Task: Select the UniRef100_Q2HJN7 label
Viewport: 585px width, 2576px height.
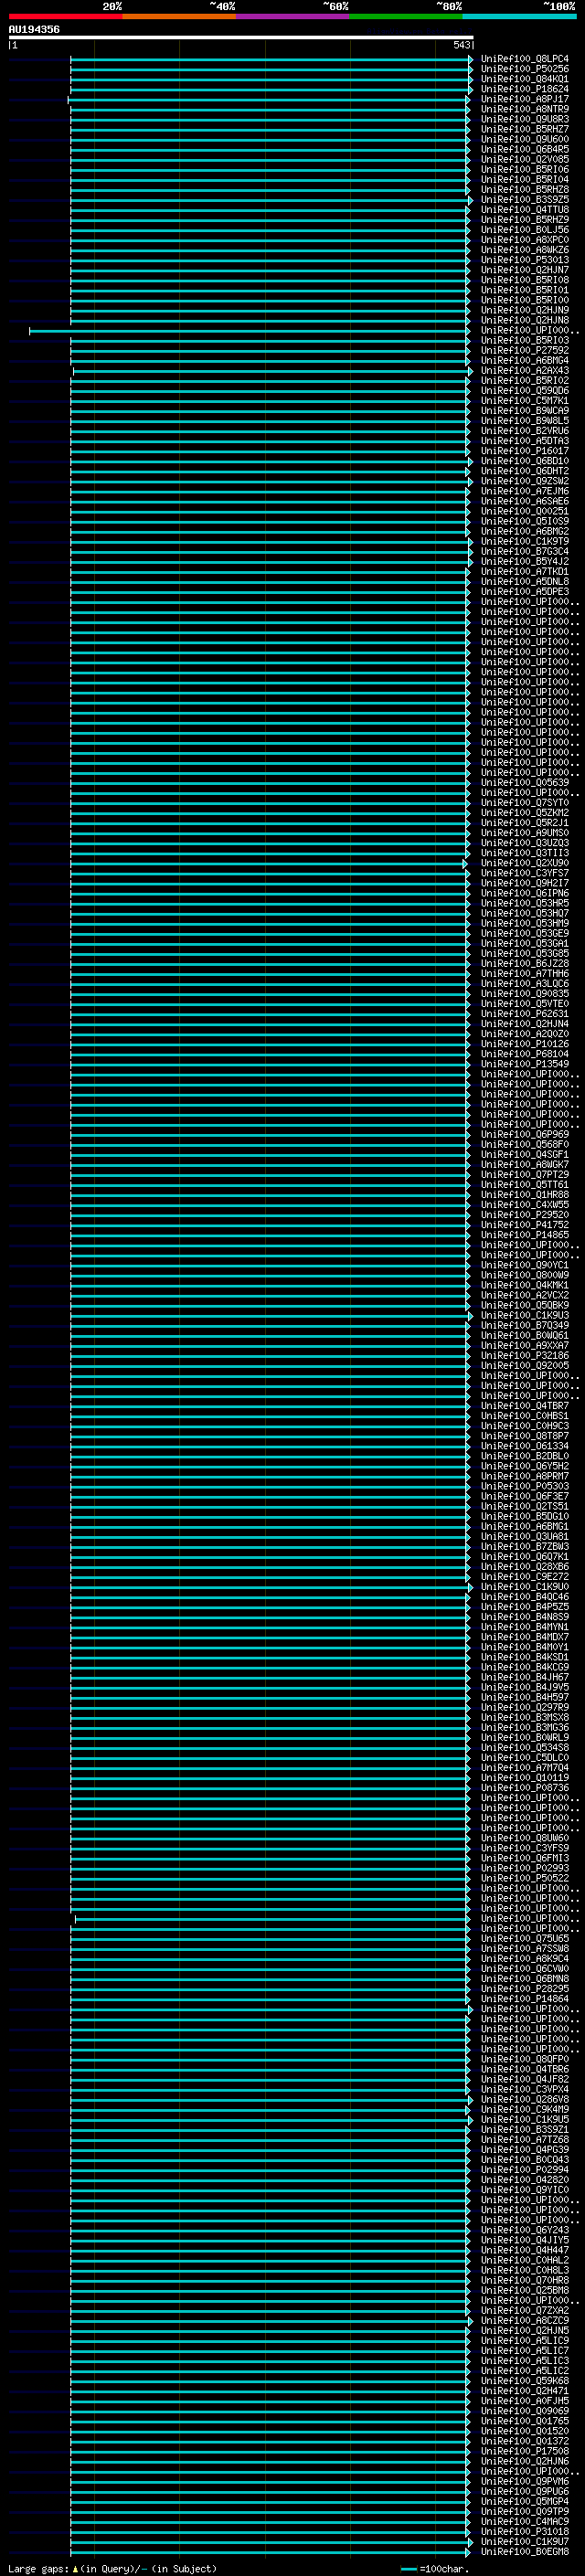Action: 524,270
